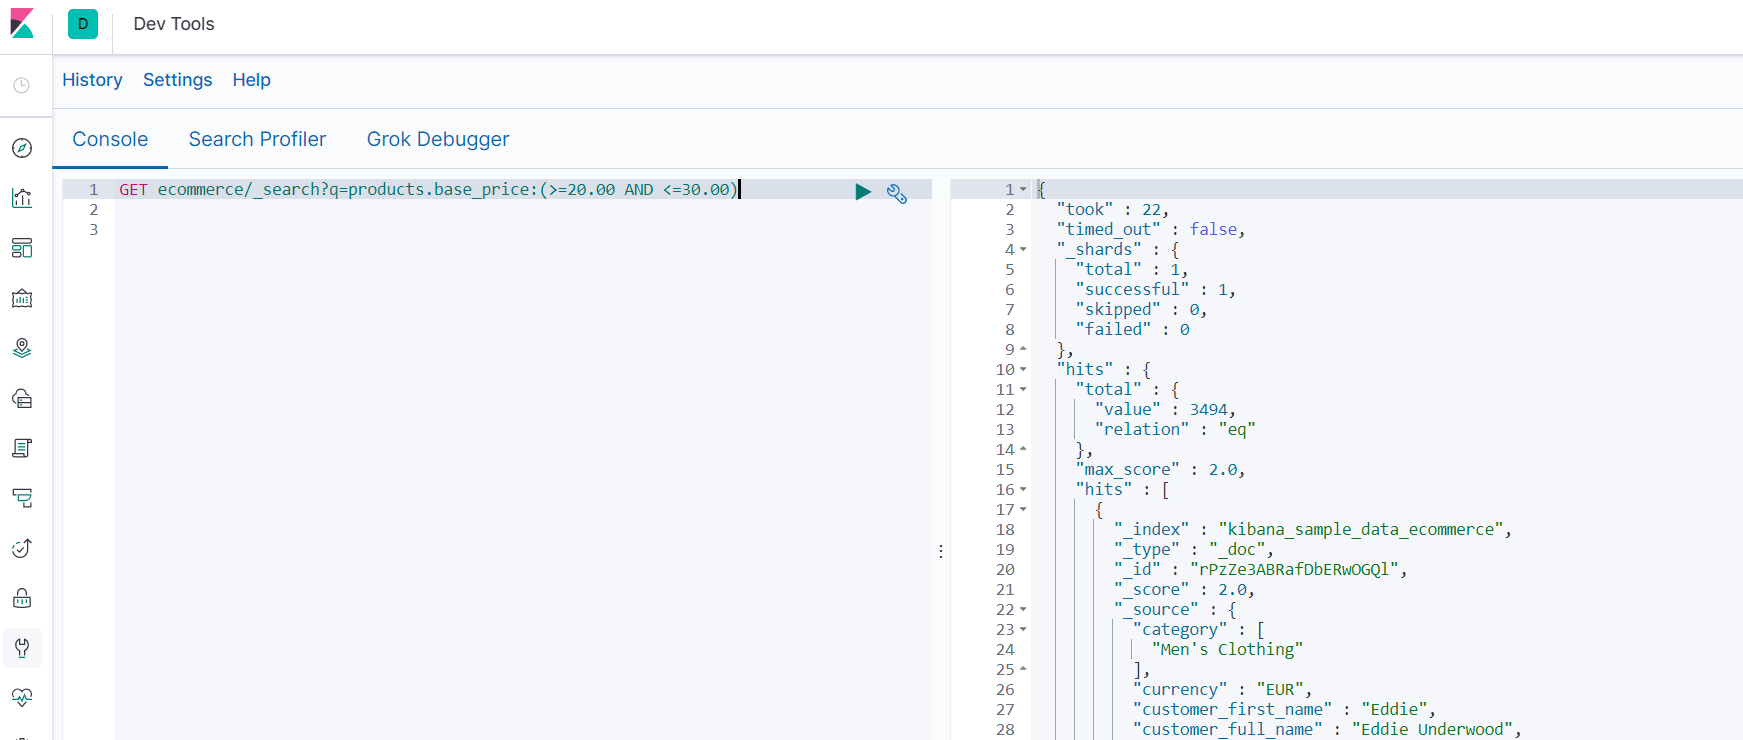This screenshot has width=1743, height=740.
Task: Click "Men's Clothing" category value
Action: (1227, 649)
